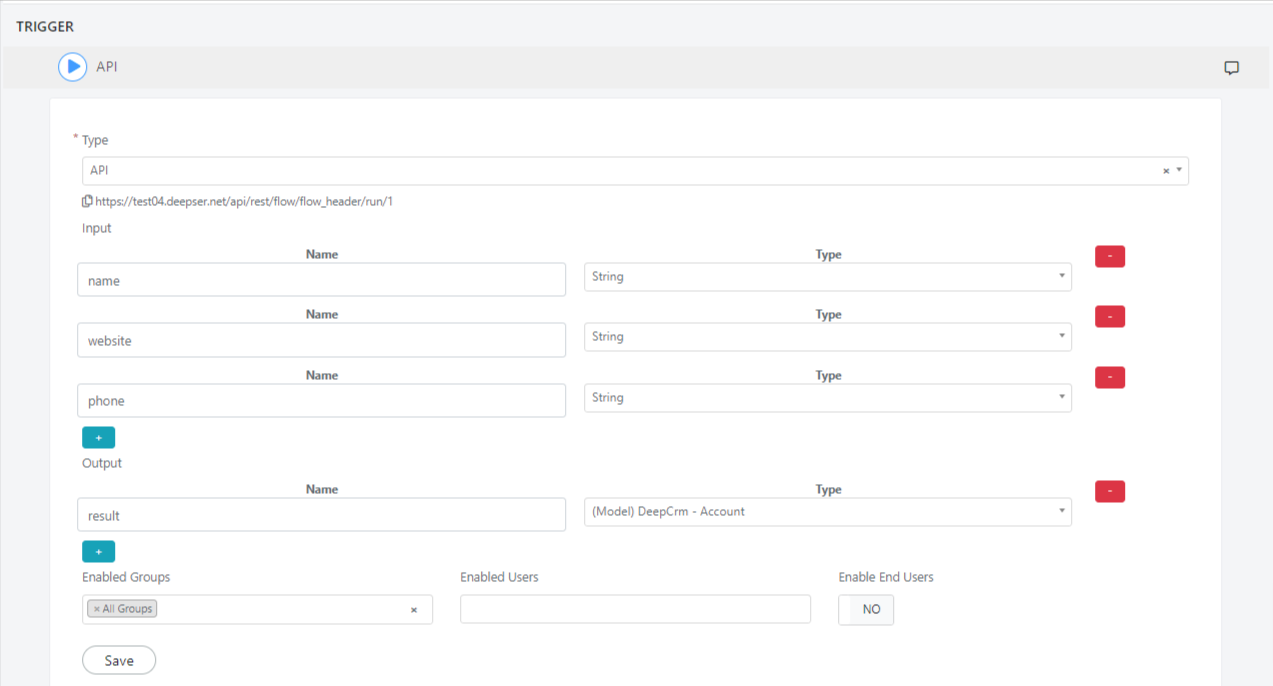Expand the Type dropdown for the website input
Image resolution: width=1273 pixels, height=686 pixels.
coord(828,337)
